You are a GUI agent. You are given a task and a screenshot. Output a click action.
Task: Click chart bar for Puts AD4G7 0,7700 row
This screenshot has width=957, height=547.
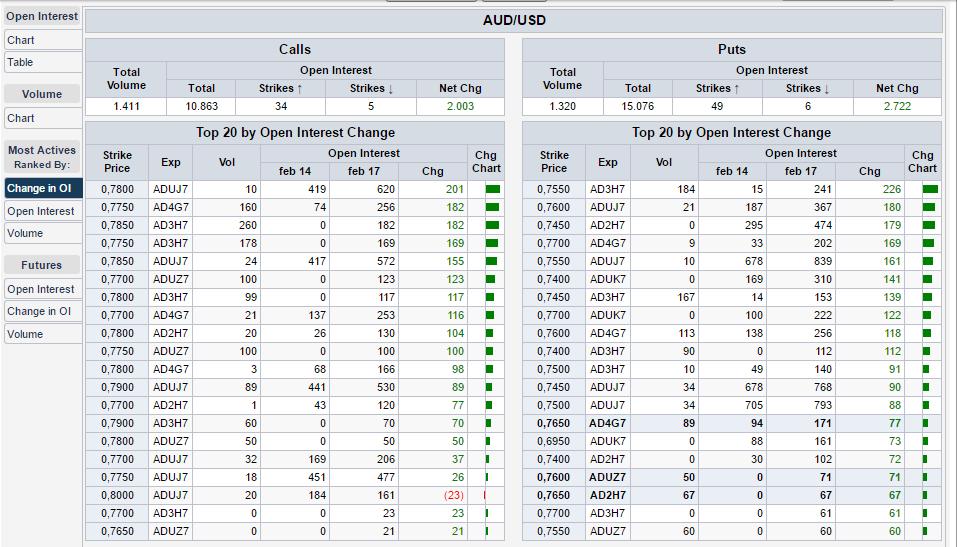(x=929, y=243)
